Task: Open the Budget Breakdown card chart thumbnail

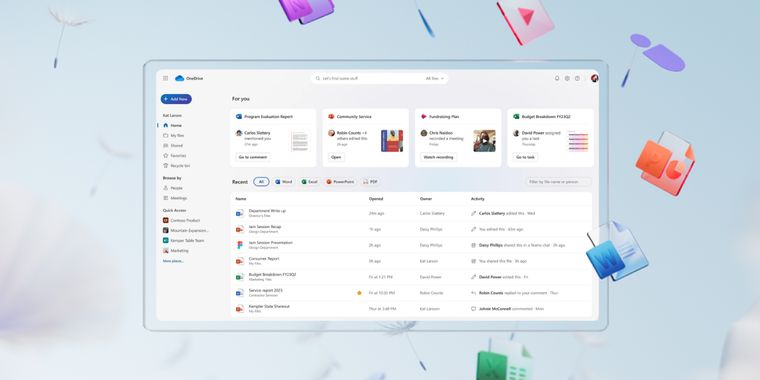Action: click(x=578, y=141)
